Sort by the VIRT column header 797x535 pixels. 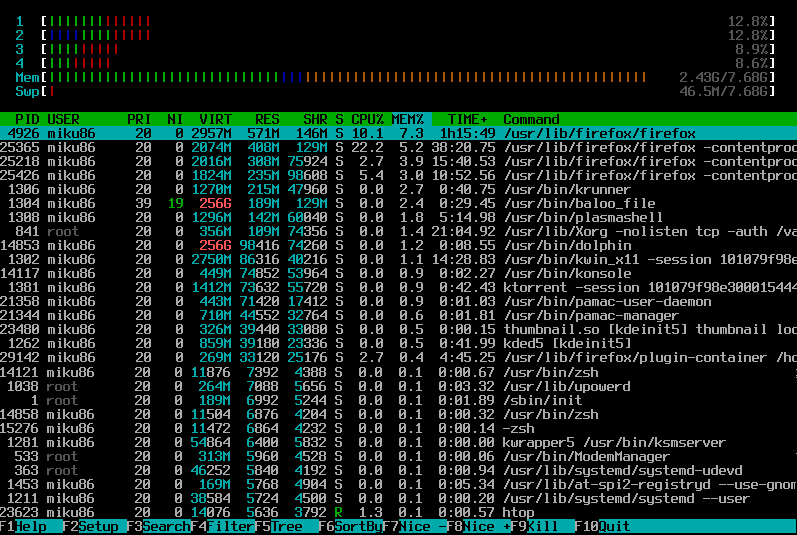click(x=215, y=119)
